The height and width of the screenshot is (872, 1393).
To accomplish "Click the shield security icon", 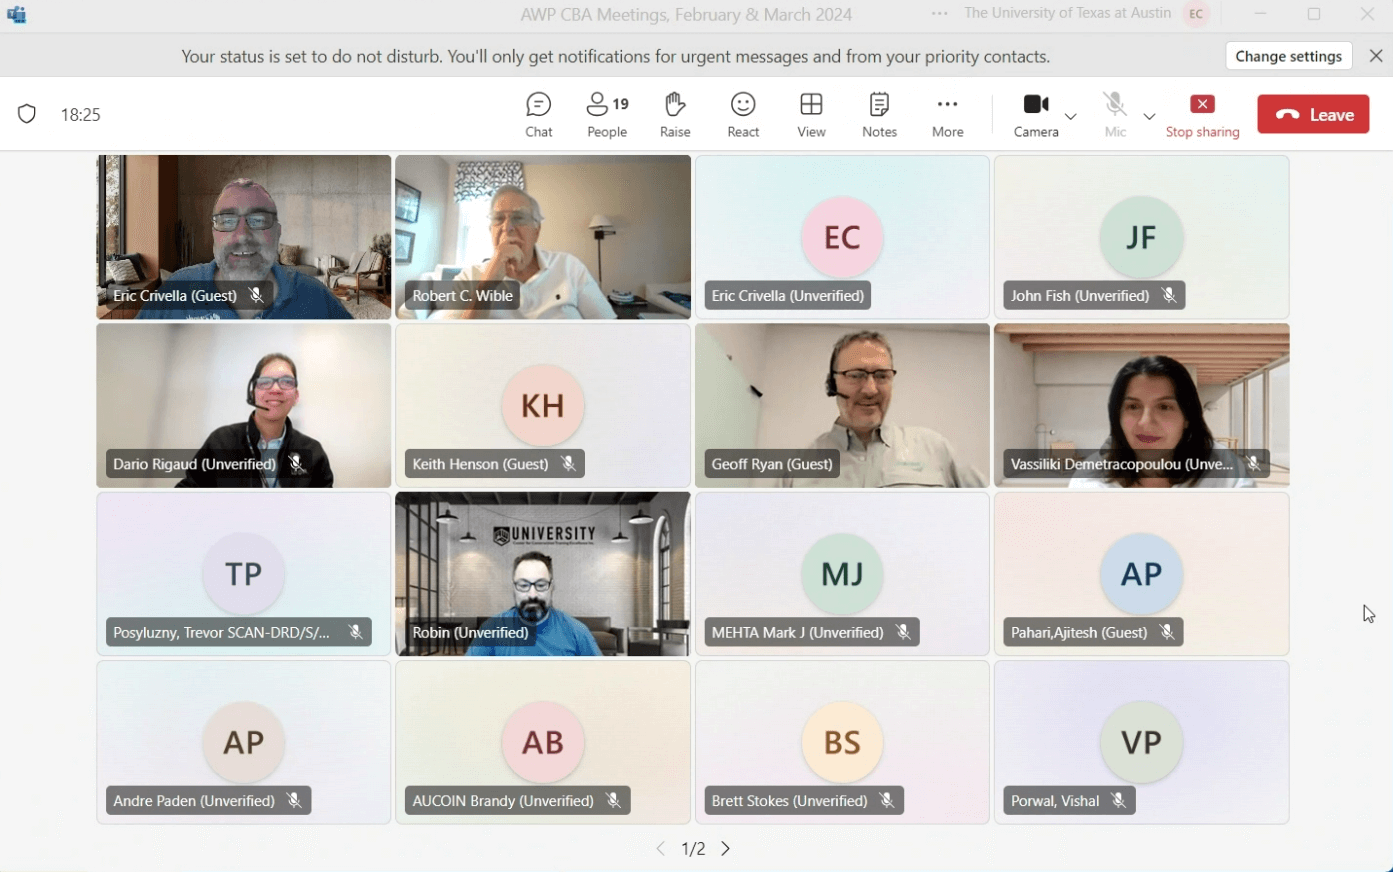I will (x=27, y=114).
